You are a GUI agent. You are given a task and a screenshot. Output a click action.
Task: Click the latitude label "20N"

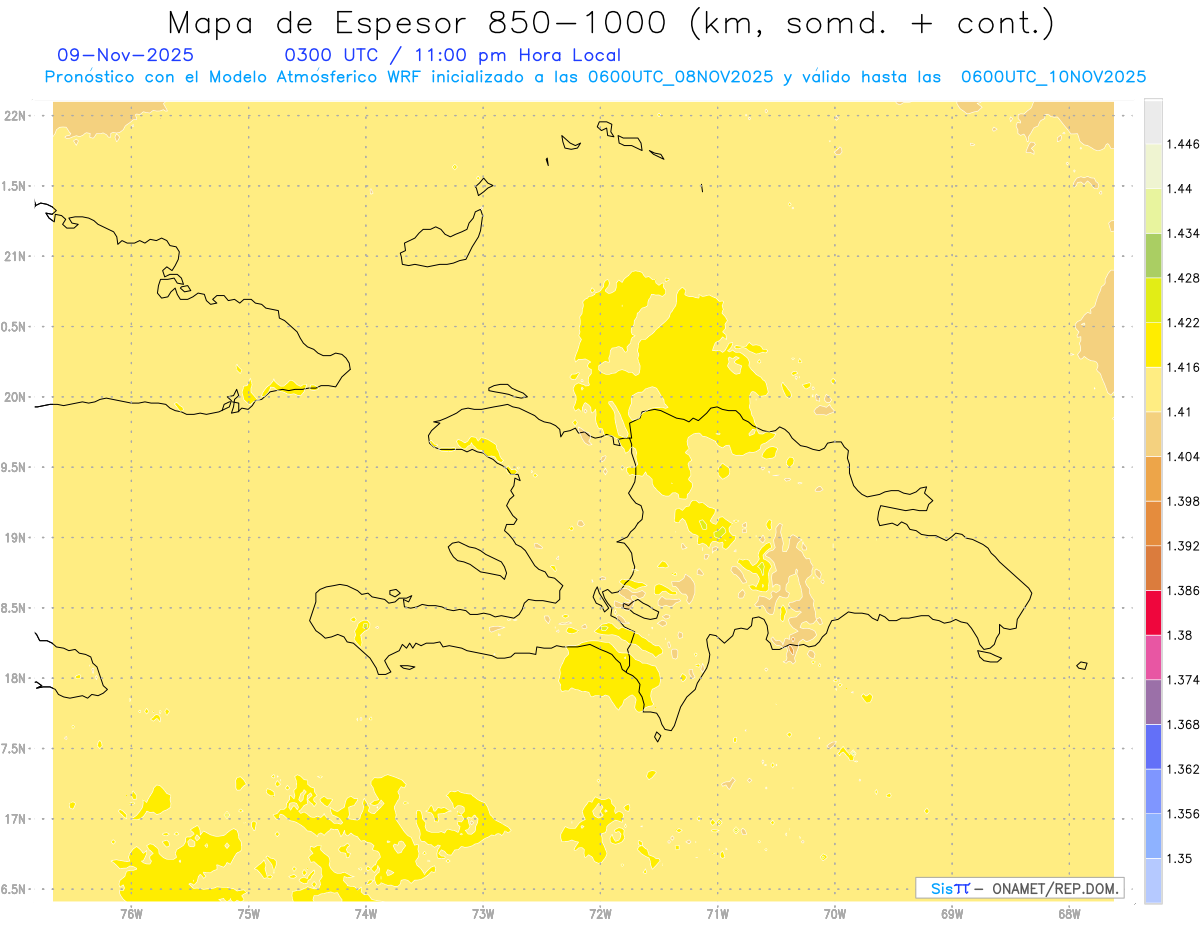tap(15, 397)
